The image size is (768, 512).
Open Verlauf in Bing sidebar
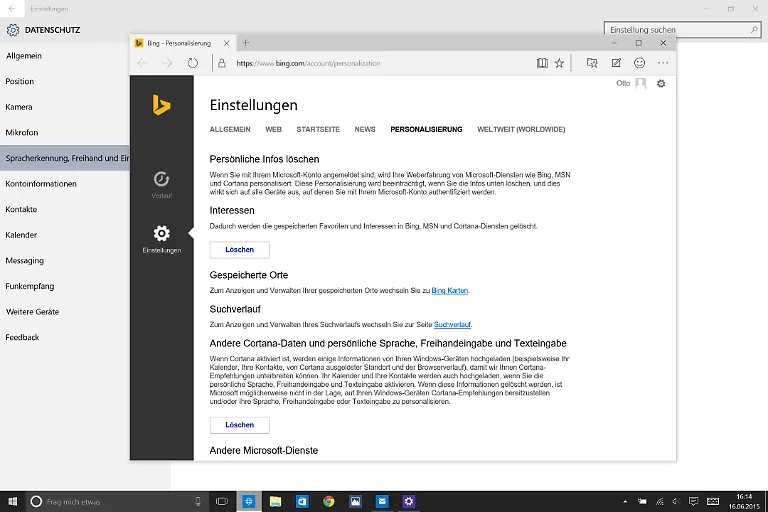(x=161, y=184)
